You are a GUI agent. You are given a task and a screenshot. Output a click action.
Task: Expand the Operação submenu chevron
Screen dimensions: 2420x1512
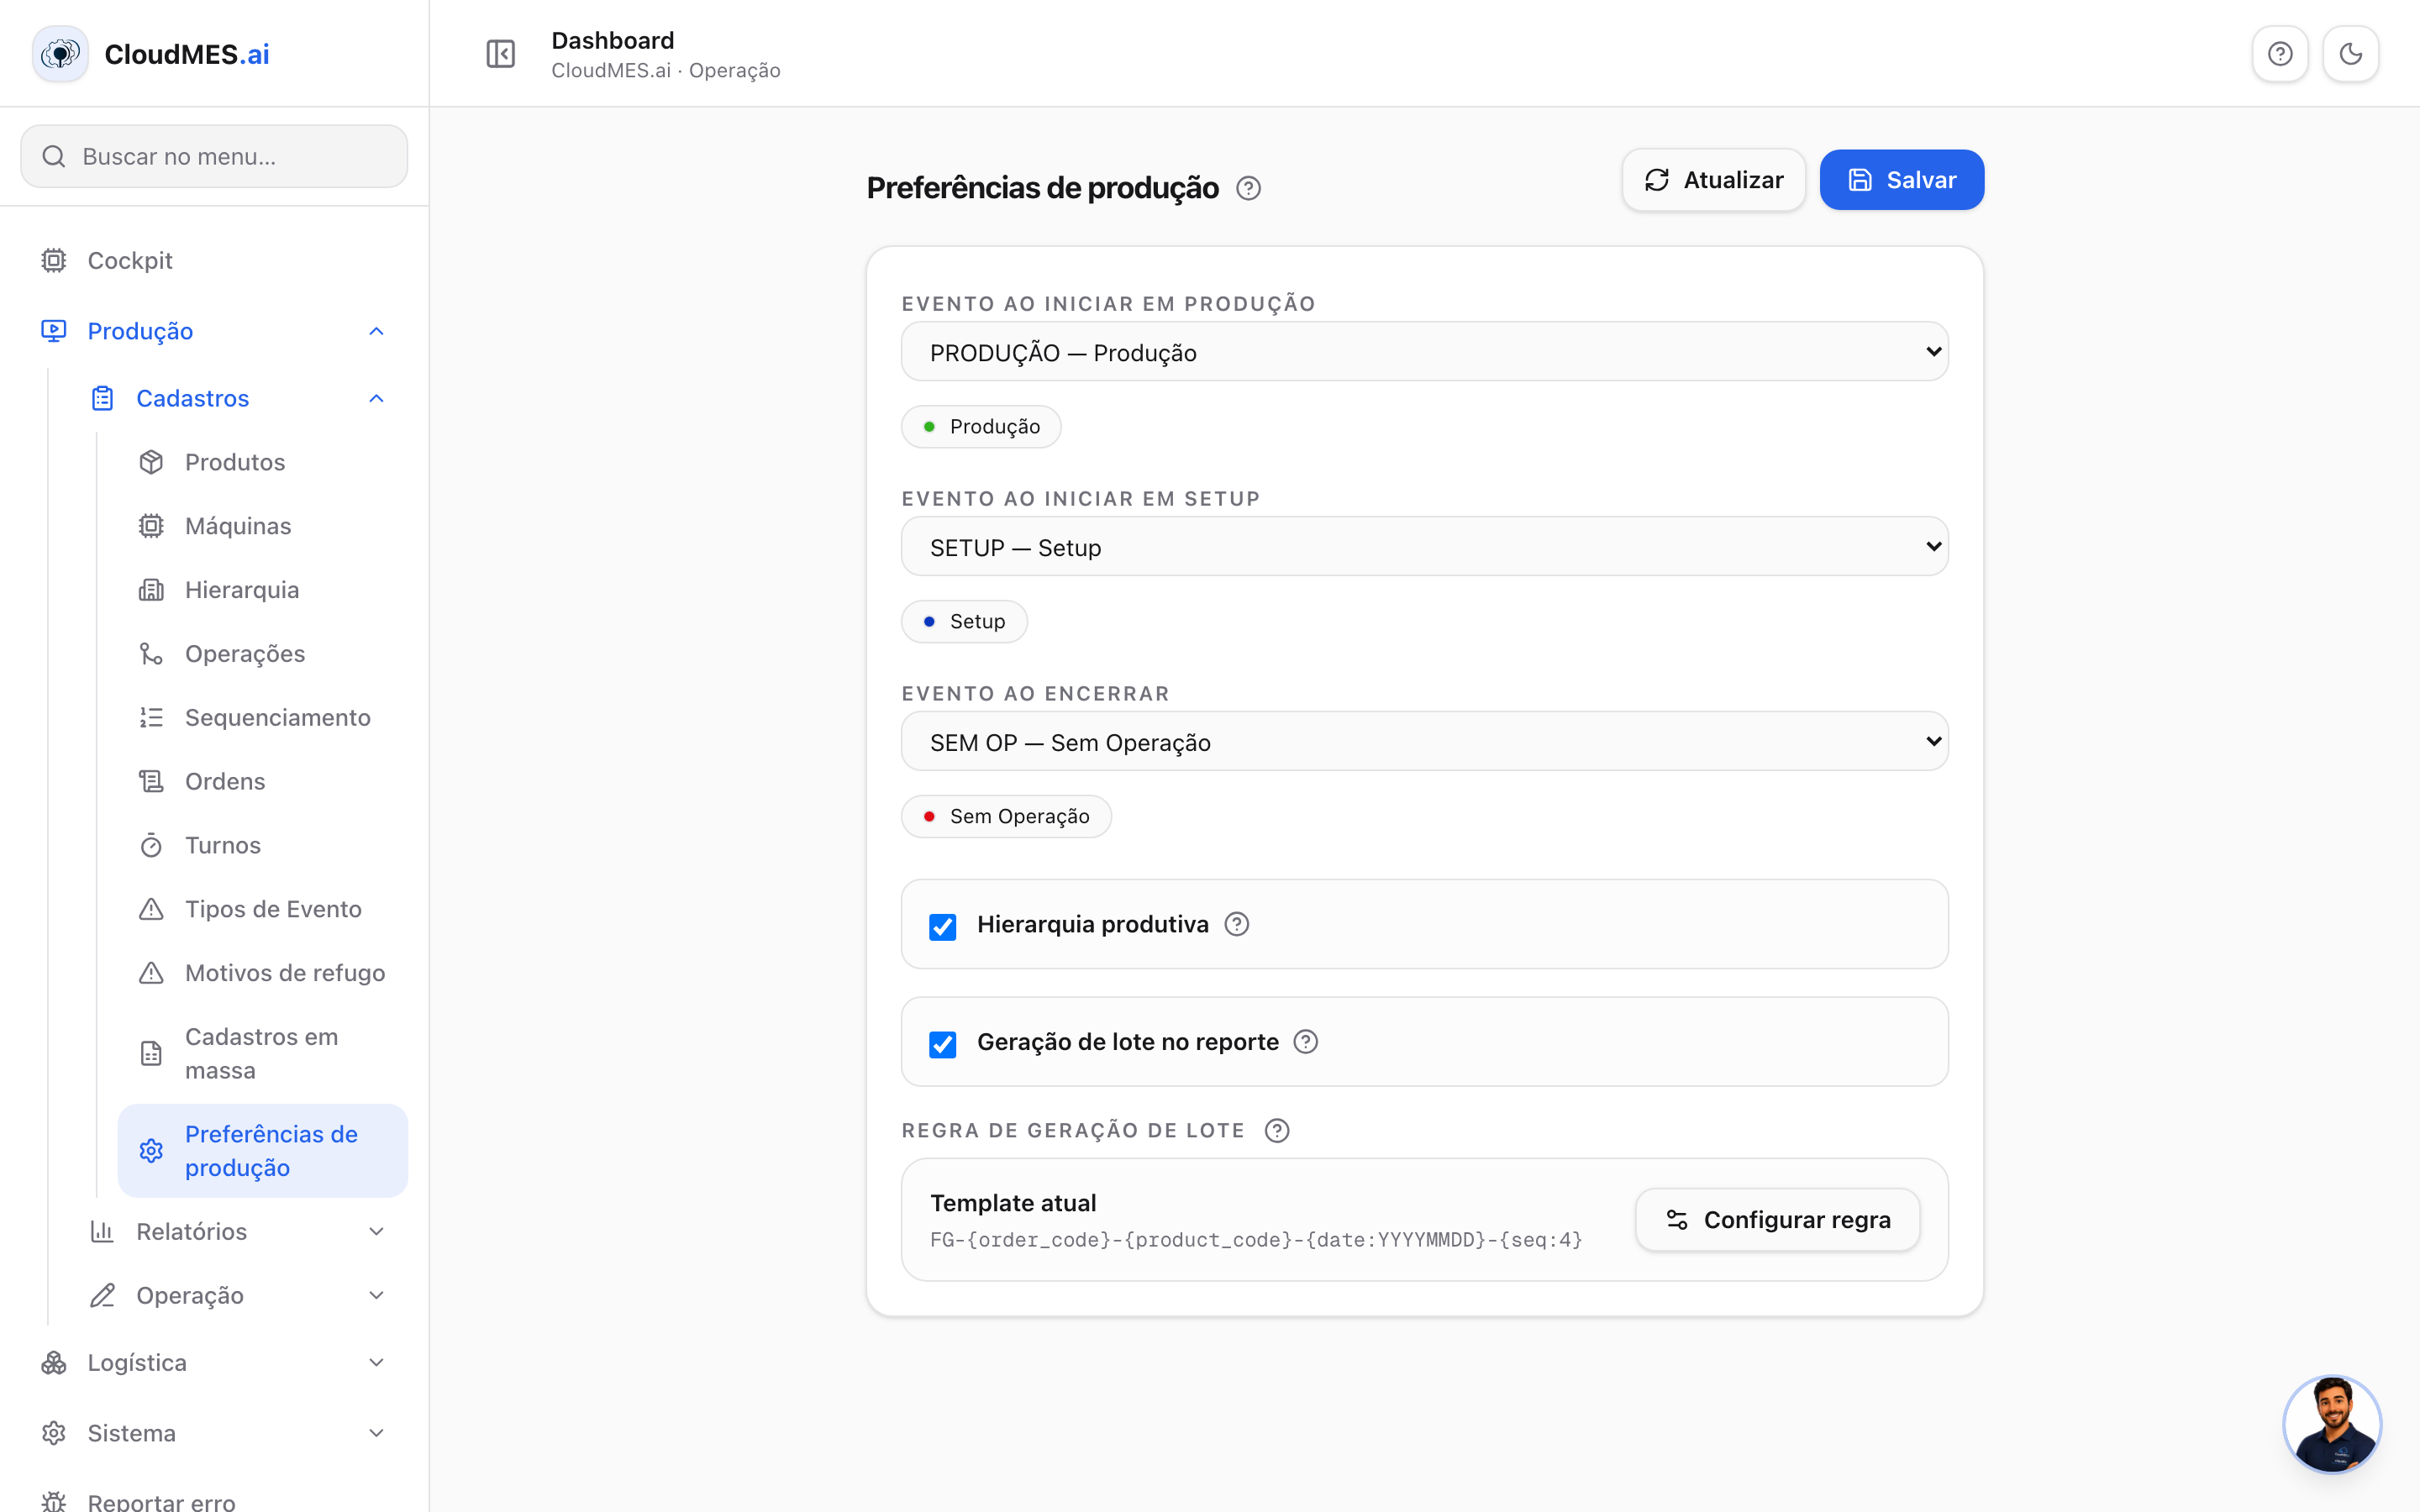pyautogui.click(x=376, y=1296)
